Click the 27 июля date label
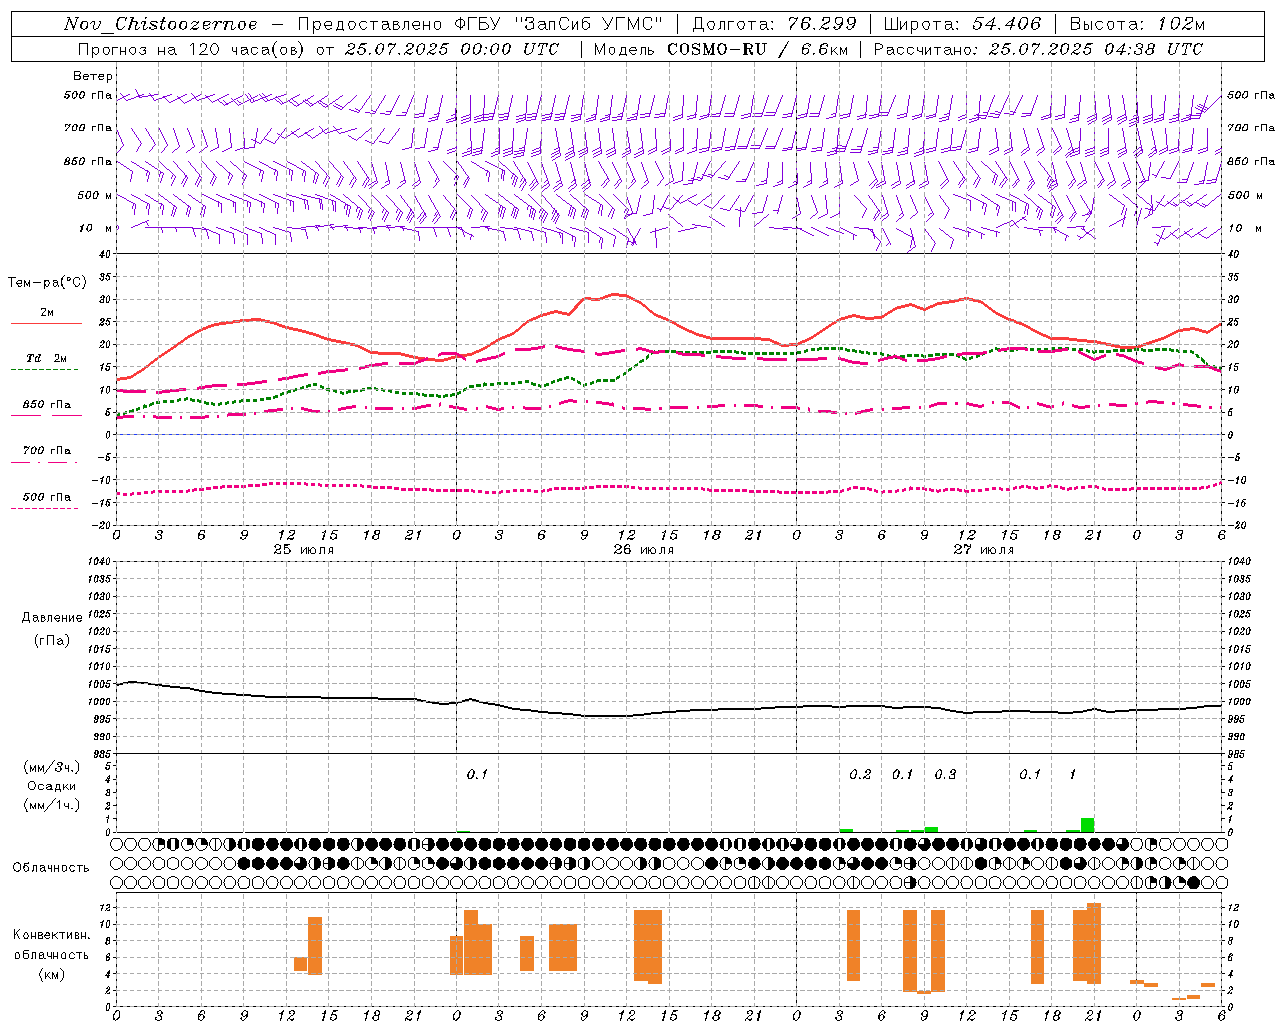The height and width of the screenshot is (1024, 1280). click(984, 549)
